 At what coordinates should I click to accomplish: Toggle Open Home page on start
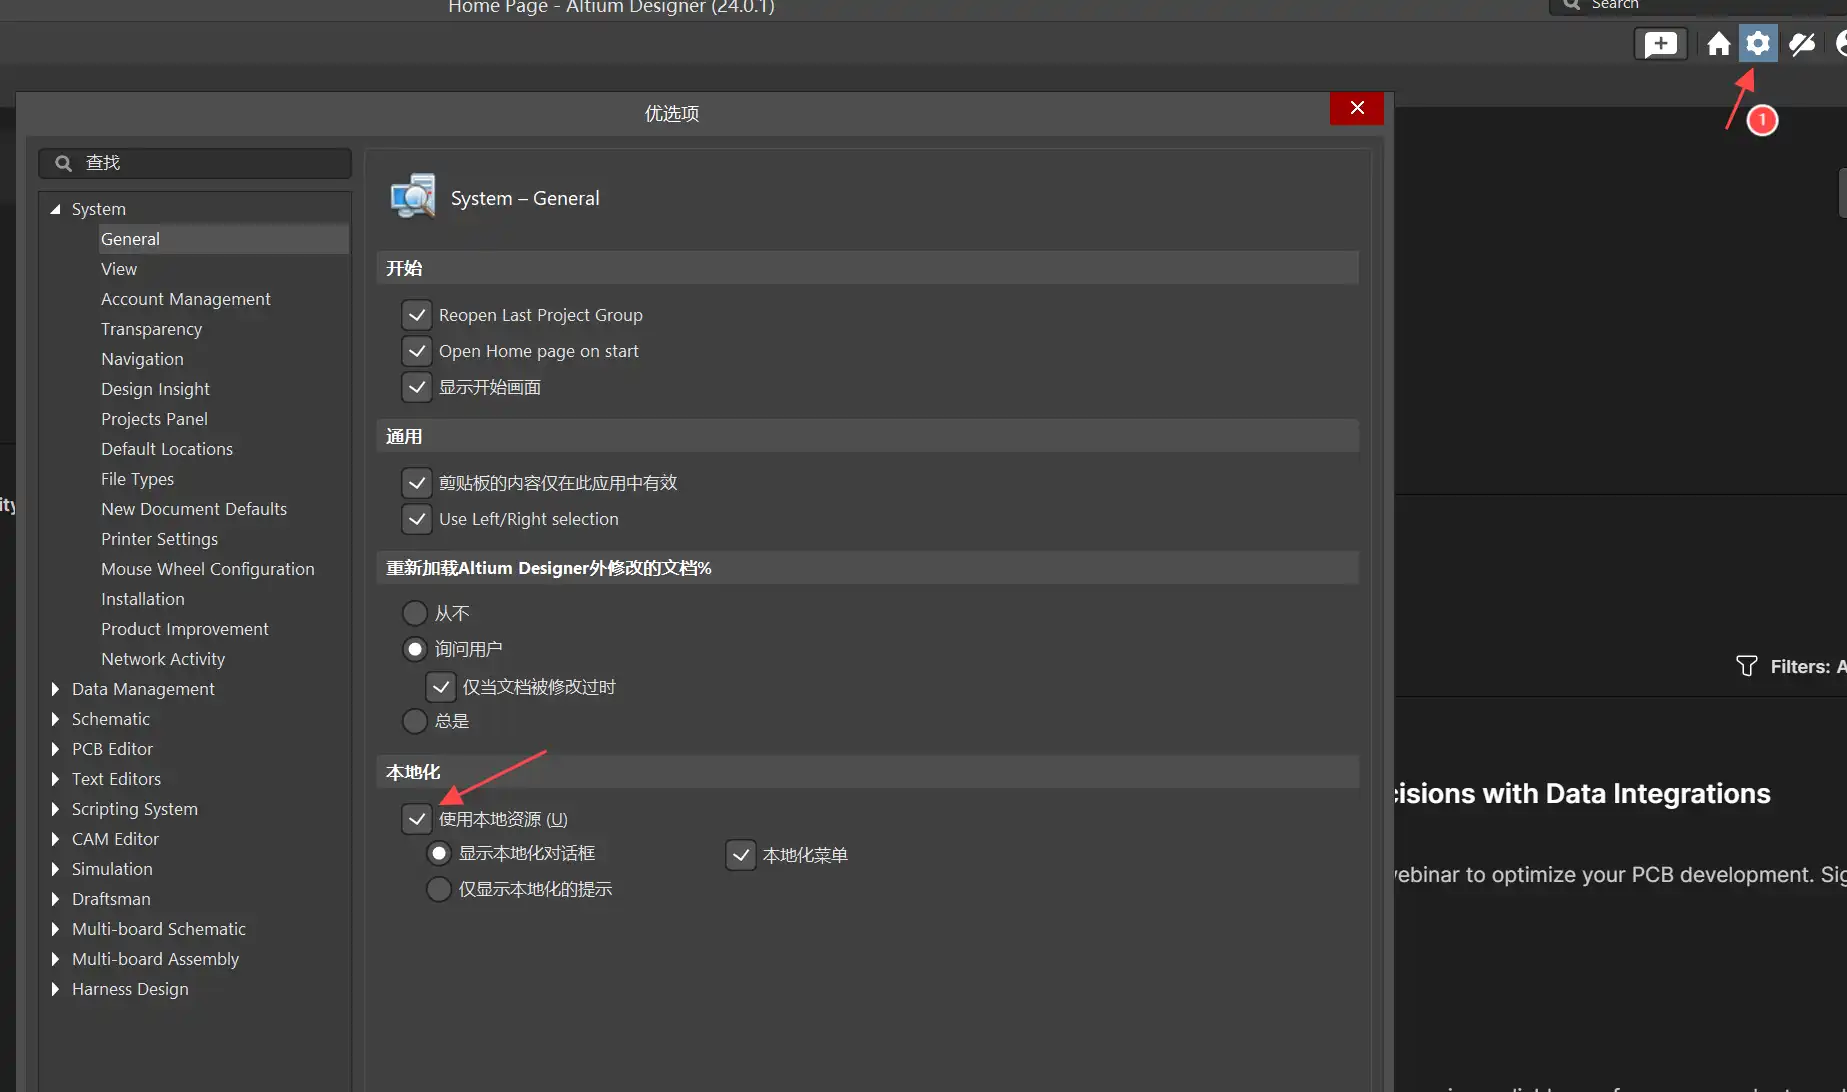[x=417, y=351]
